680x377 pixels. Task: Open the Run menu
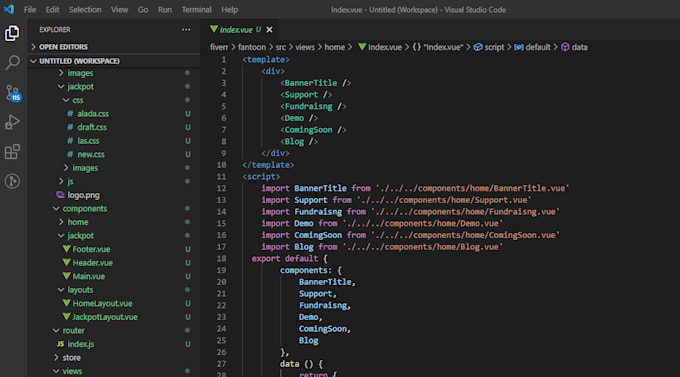[165, 10]
